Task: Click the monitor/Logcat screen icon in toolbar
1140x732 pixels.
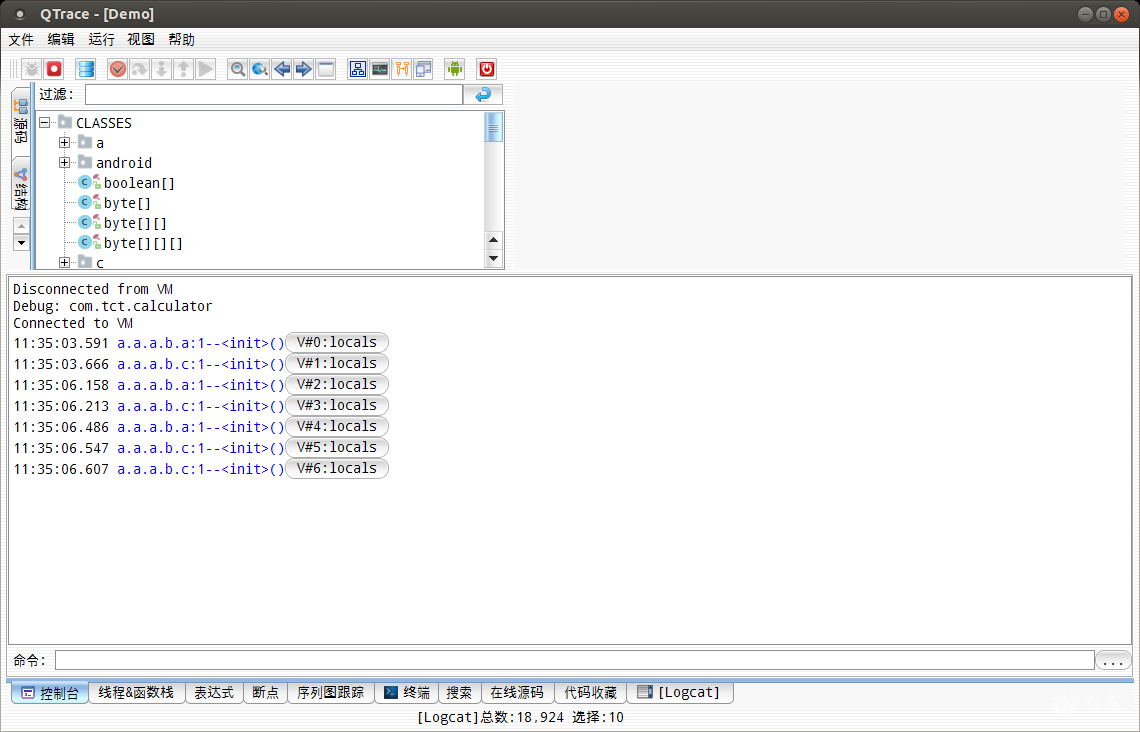Action: point(380,68)
